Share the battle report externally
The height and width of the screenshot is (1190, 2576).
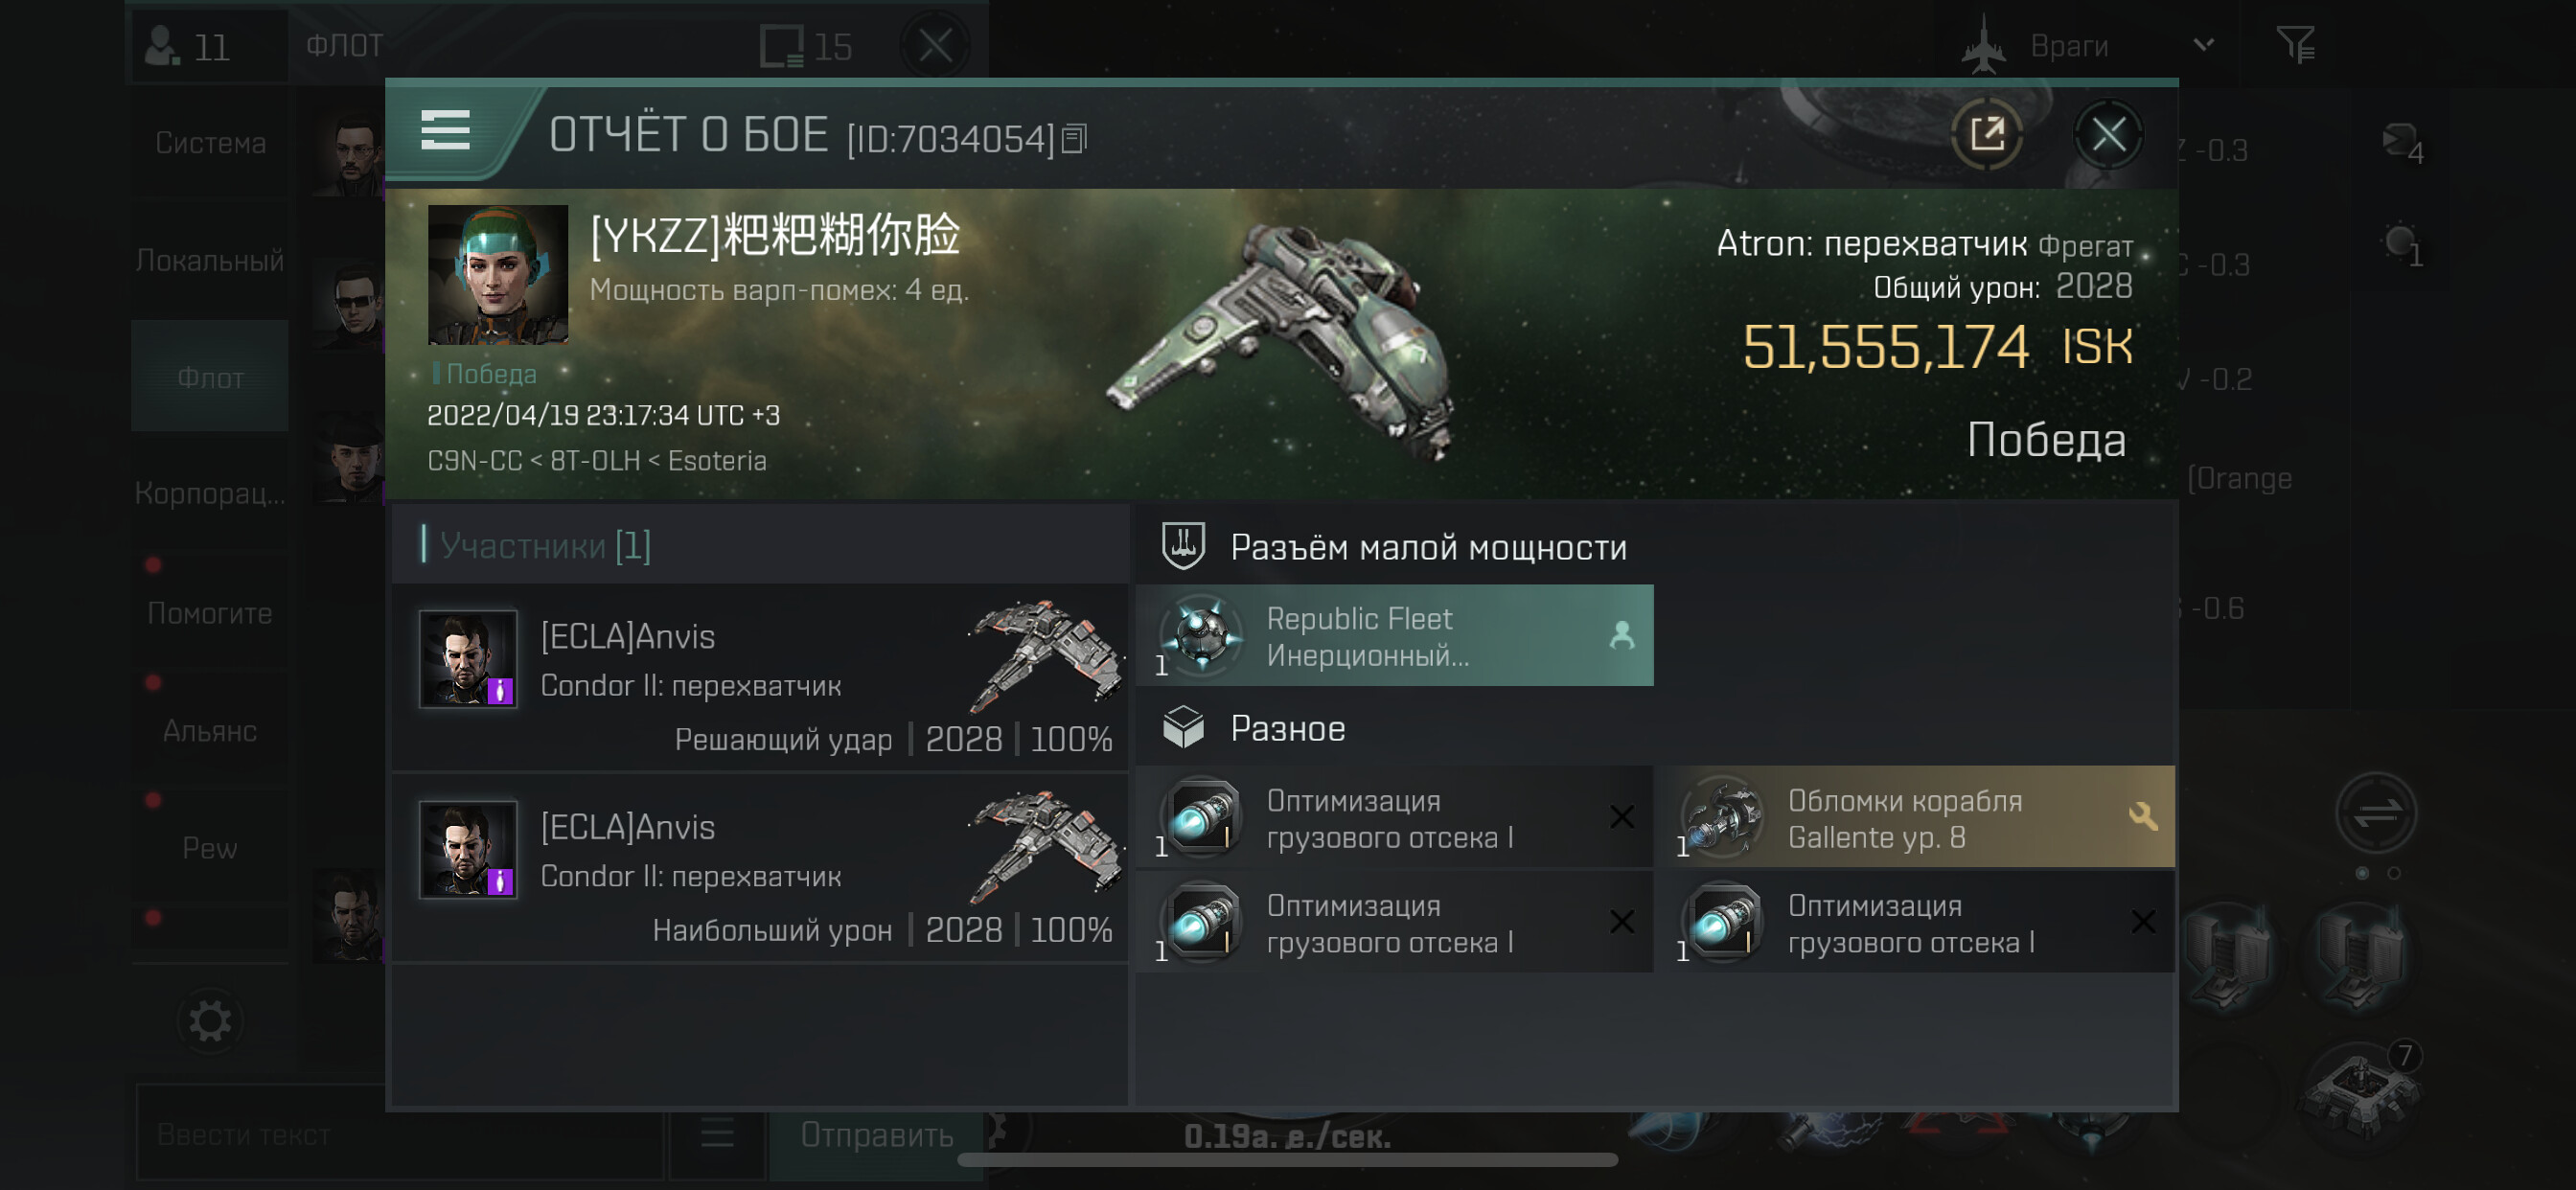pos(1986,133)
